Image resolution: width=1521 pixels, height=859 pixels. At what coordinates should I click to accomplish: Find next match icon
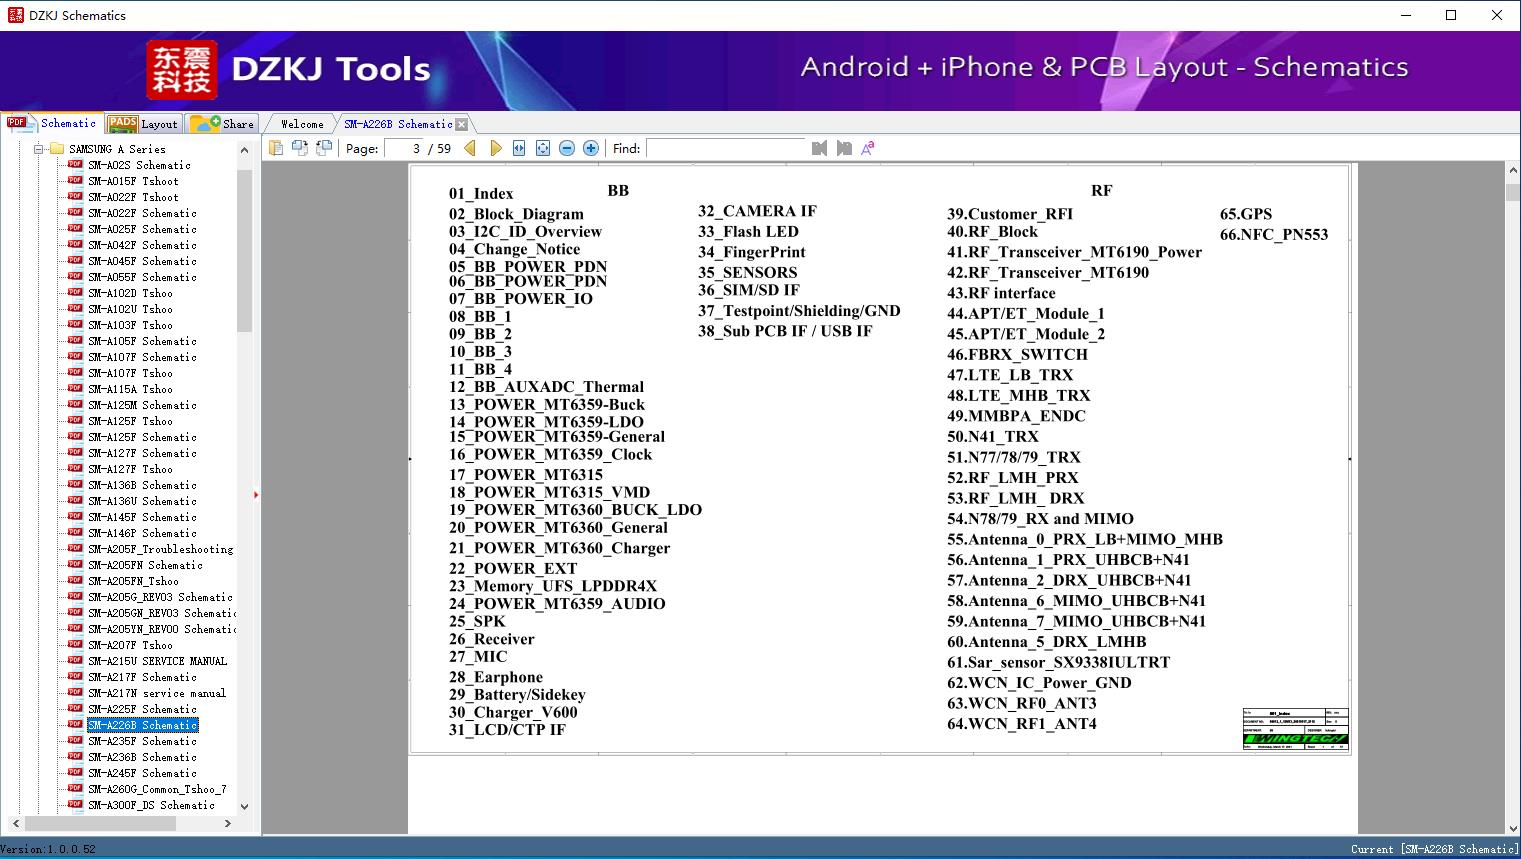[x=844, y=148]
